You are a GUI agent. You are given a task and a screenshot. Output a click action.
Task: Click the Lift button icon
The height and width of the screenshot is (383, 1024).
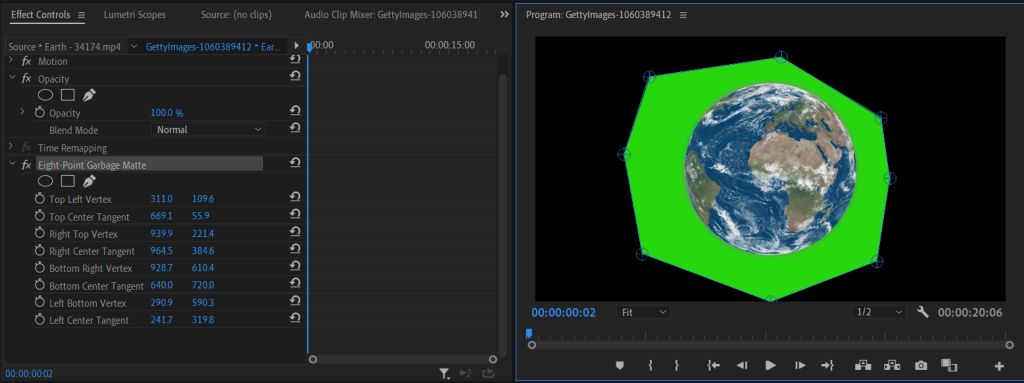pyautogui.click(x=863, y=365)
